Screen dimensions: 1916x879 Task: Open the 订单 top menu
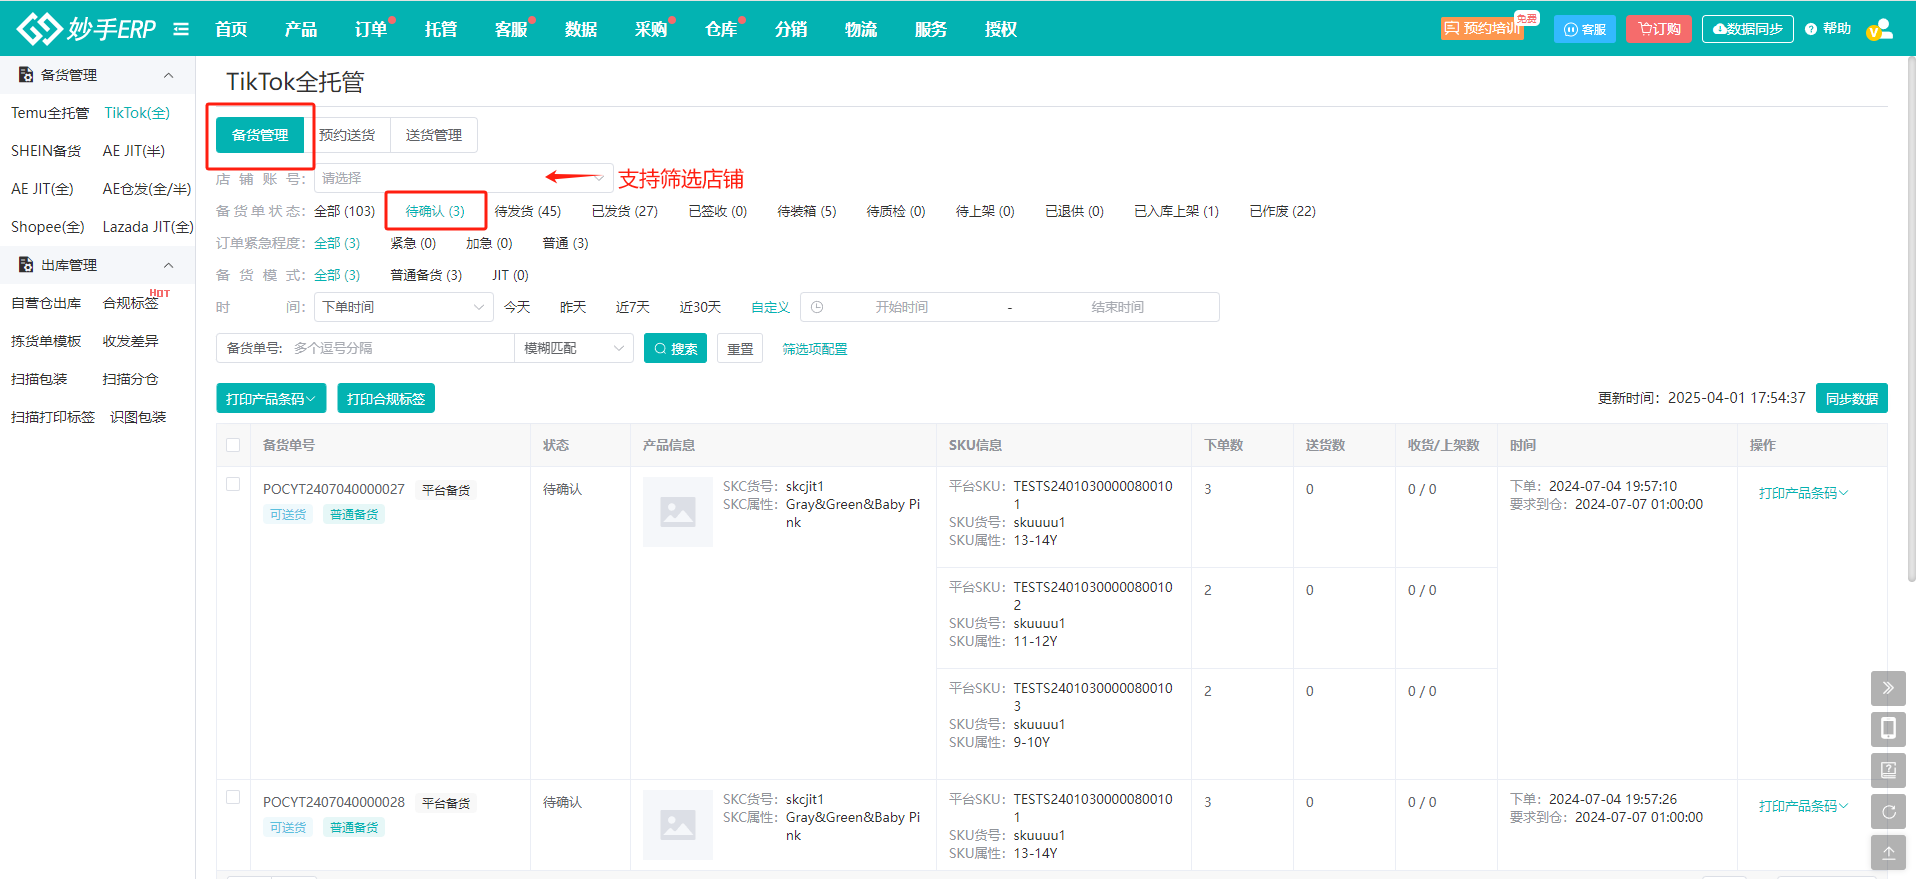(x=371, y=29)
